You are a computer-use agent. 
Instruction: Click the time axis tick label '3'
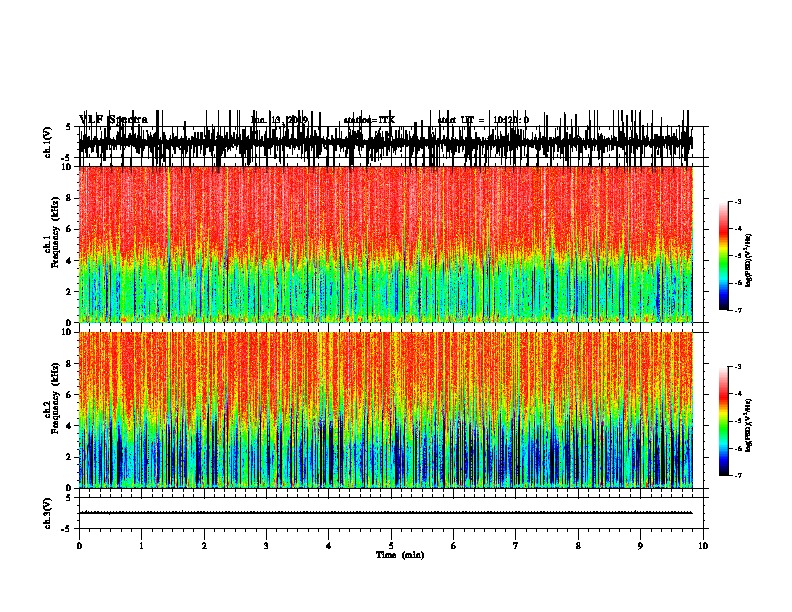266,545
